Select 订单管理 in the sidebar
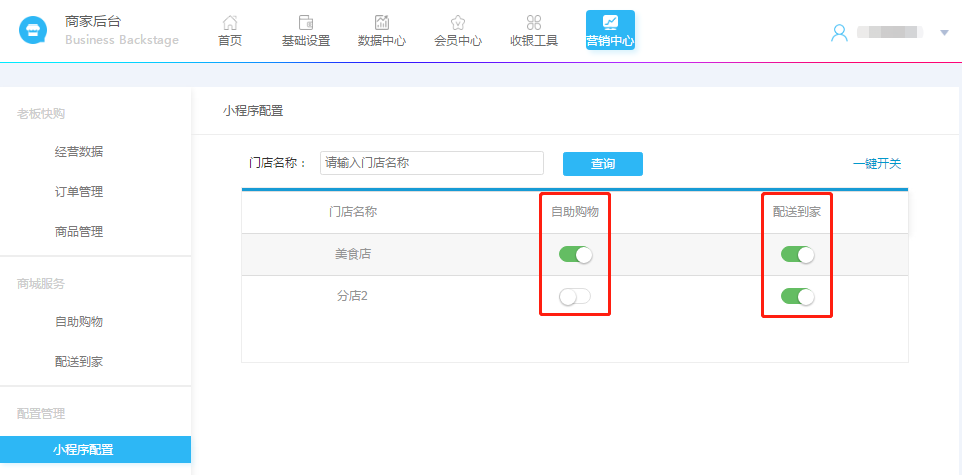This screenshot has width=962, height=475. coord(79,192)
